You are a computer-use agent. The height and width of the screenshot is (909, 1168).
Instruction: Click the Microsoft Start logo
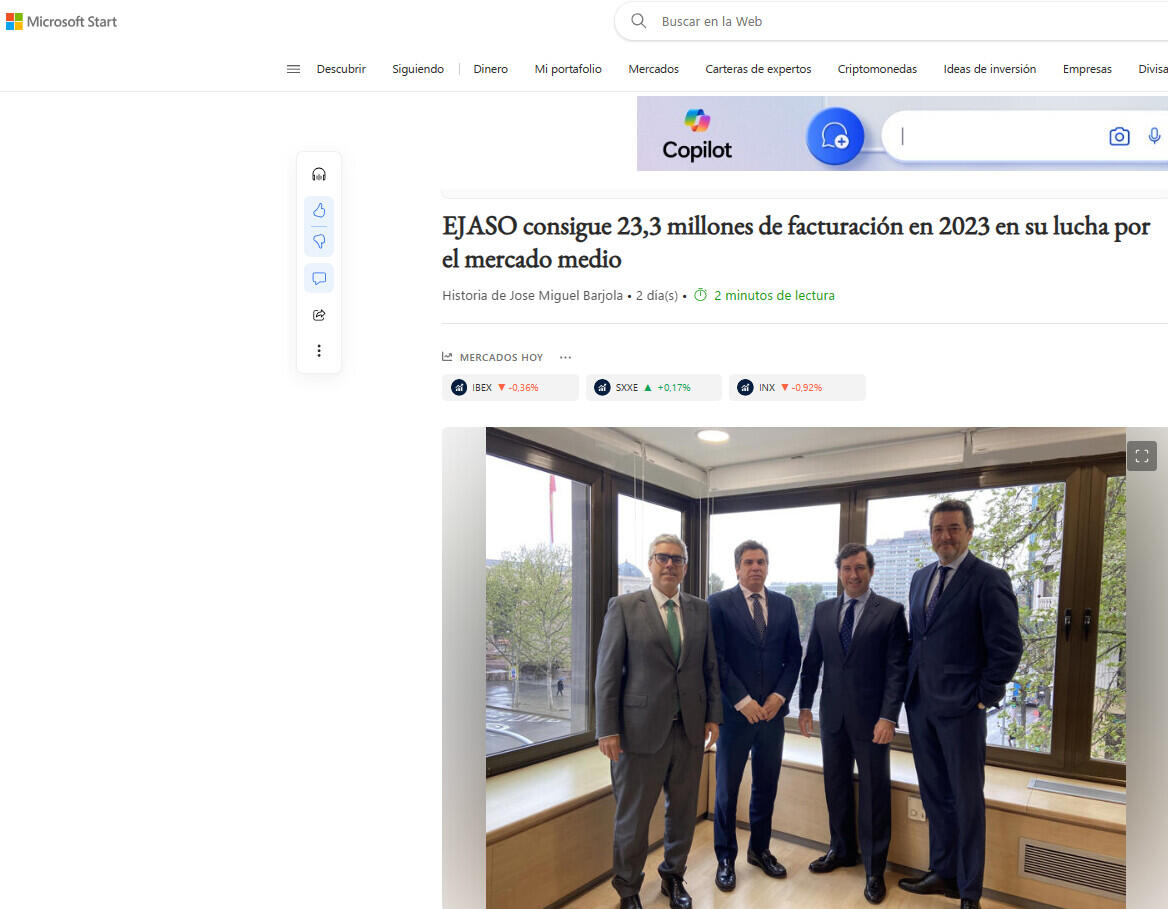pos(62,21)
